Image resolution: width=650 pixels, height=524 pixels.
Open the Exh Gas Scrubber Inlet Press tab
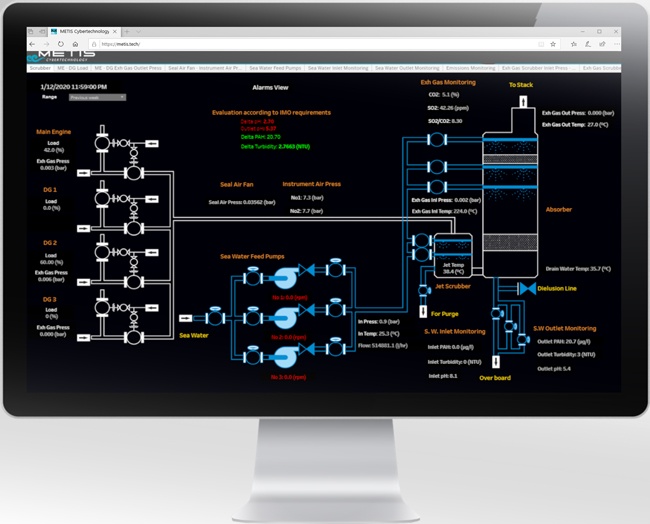(x=538, y=68)
